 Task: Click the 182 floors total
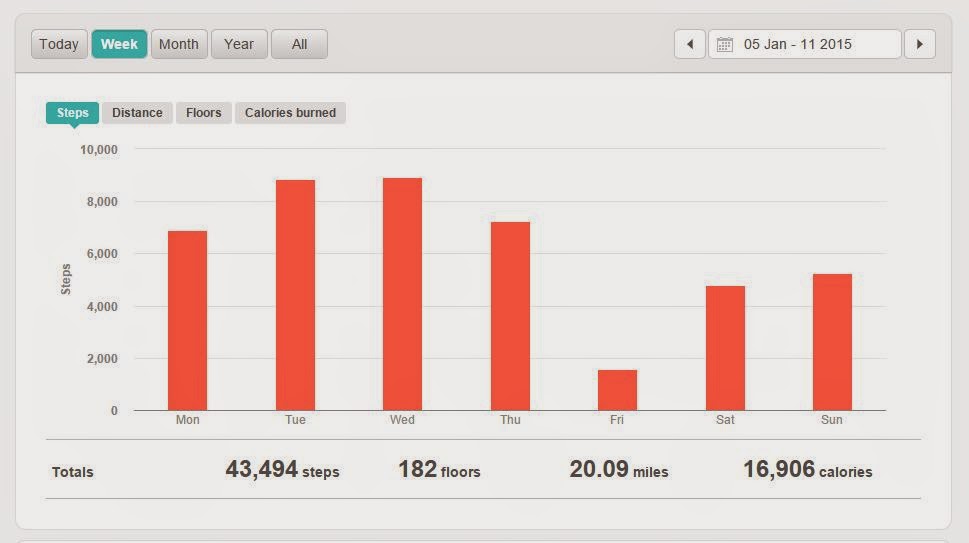click(439, 469)
